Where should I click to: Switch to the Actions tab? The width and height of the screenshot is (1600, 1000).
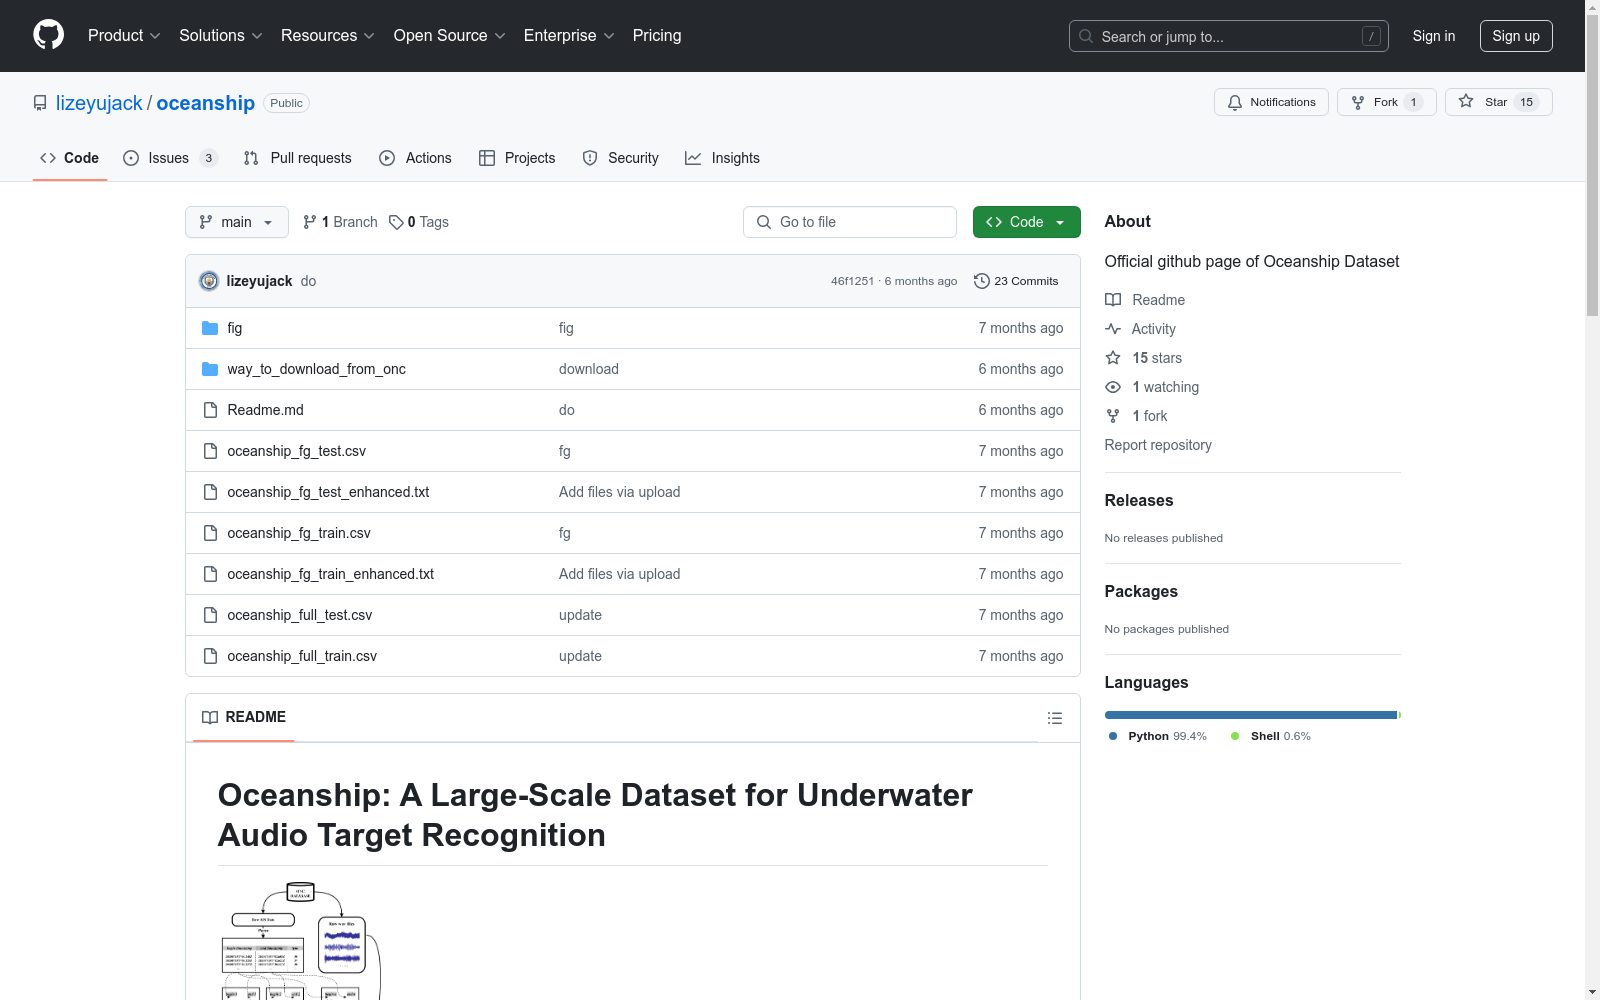[x=416, y=158]
